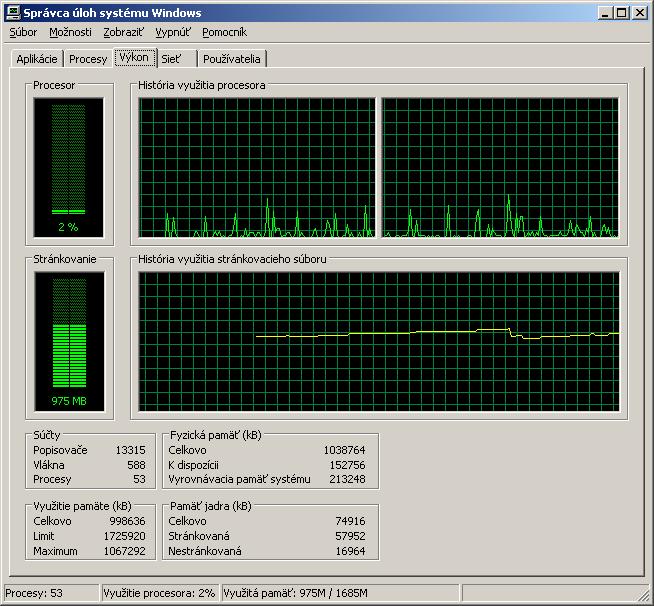Screen dimensions: 654x606
Task: Click the Limit value 1725920
Action: (x=125, y=536)
